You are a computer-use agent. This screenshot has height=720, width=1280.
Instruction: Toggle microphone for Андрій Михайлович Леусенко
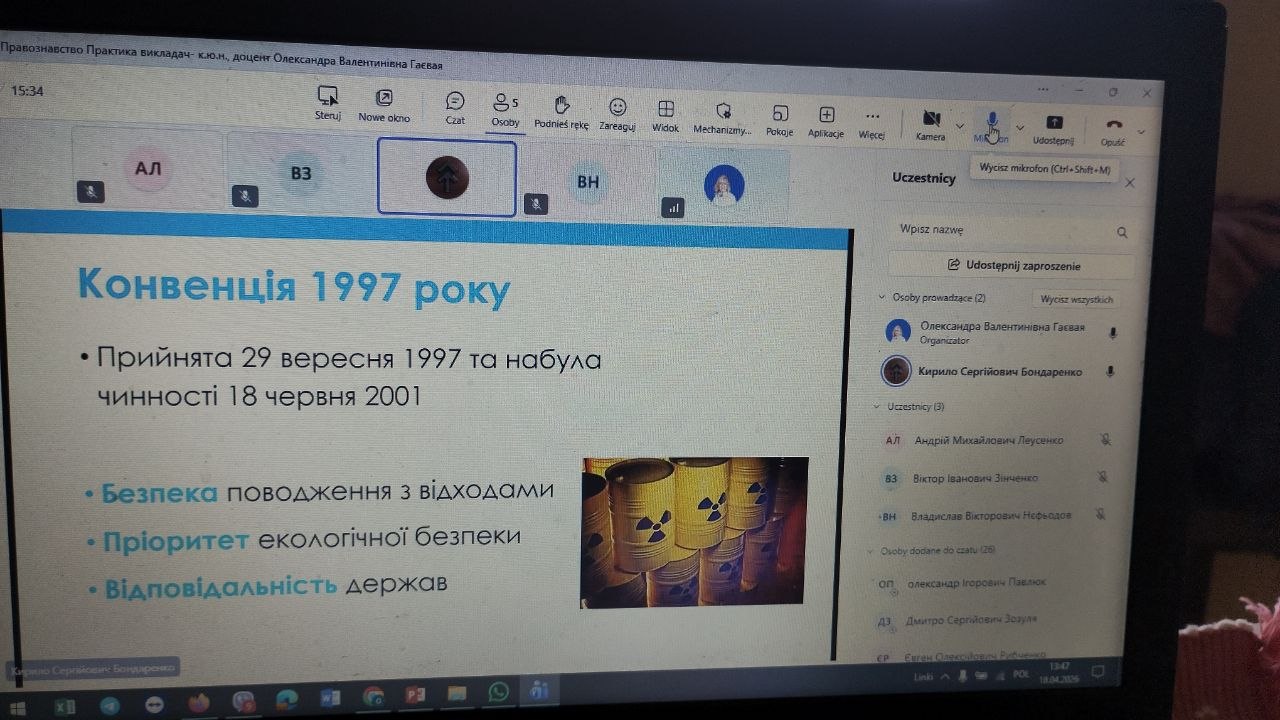click(1106, 440)
